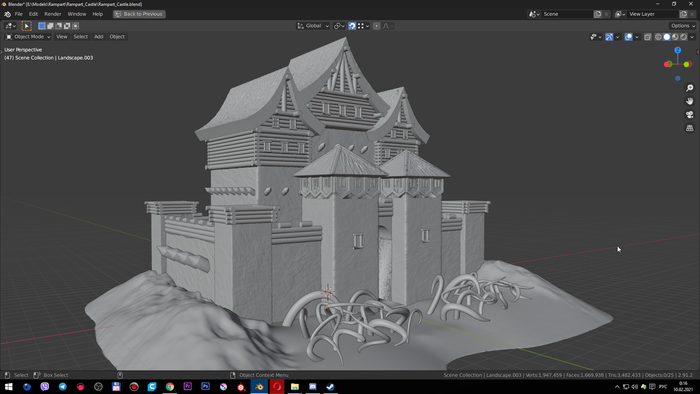The width and height of the screenshot is (700, 394).
Task: Open the Add menu in viewport header
Action: (x=99, y=37)
